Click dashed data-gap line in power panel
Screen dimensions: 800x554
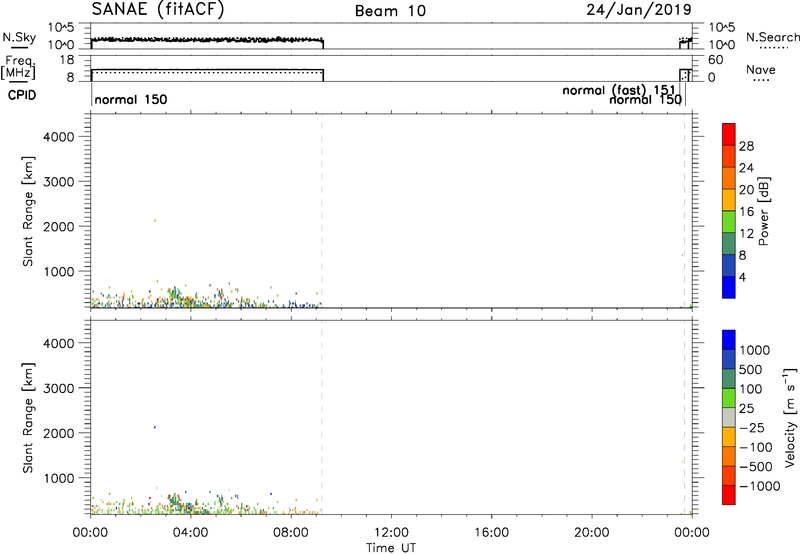coord(322,211)
